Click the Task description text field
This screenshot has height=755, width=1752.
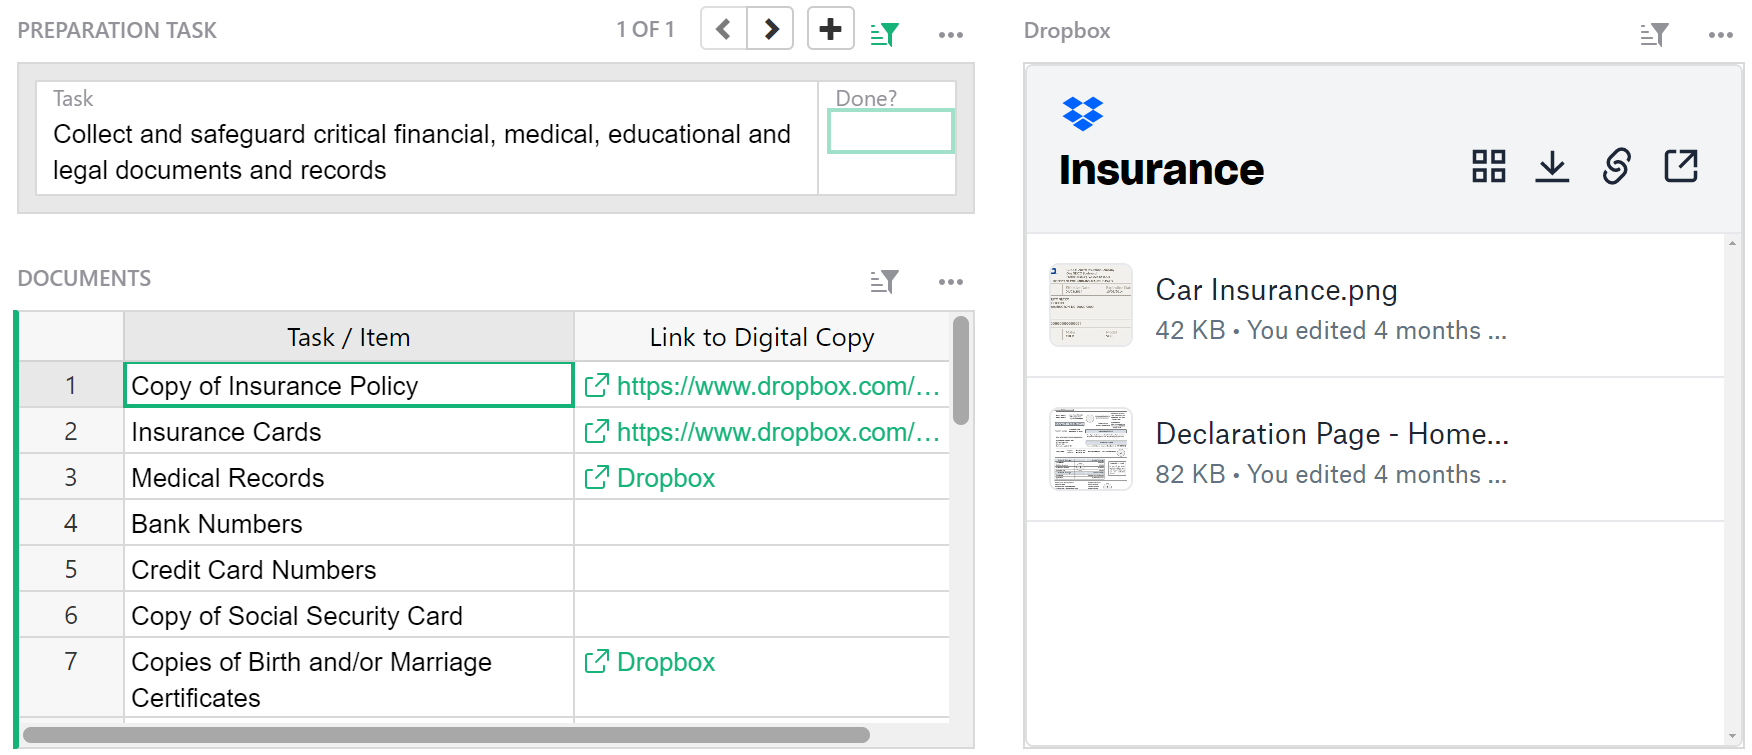(426, 152)
